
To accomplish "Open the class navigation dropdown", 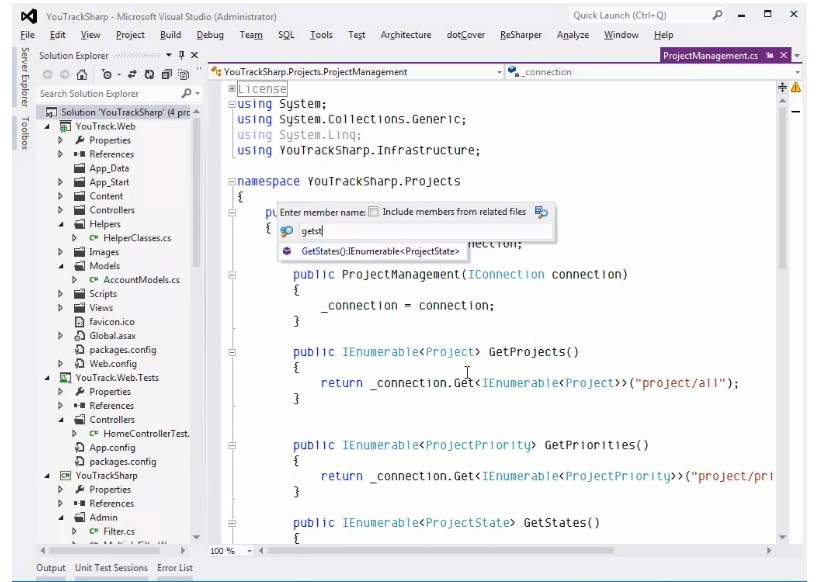I will coord(499,72).
